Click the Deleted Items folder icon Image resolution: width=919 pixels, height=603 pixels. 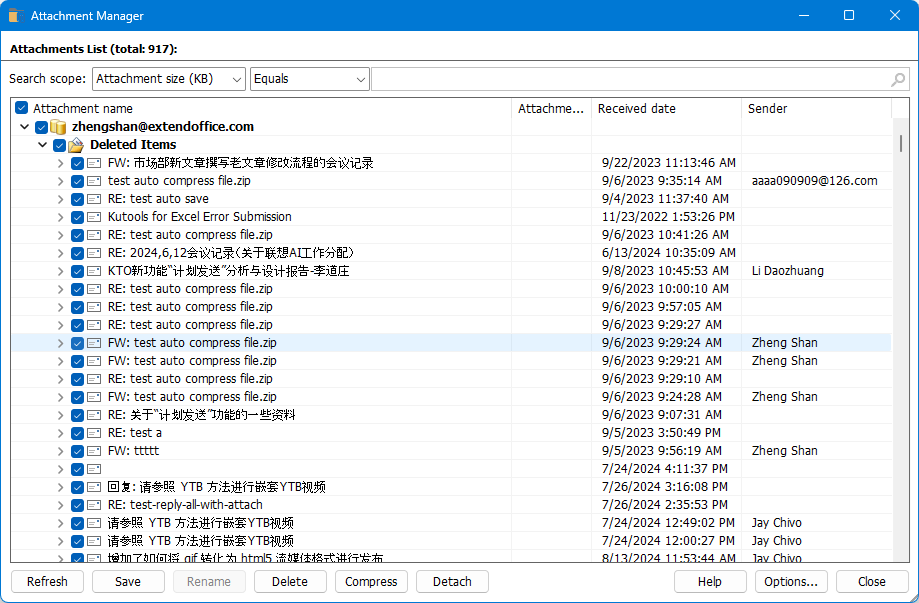pyautogui.click(x=75, y=144)
